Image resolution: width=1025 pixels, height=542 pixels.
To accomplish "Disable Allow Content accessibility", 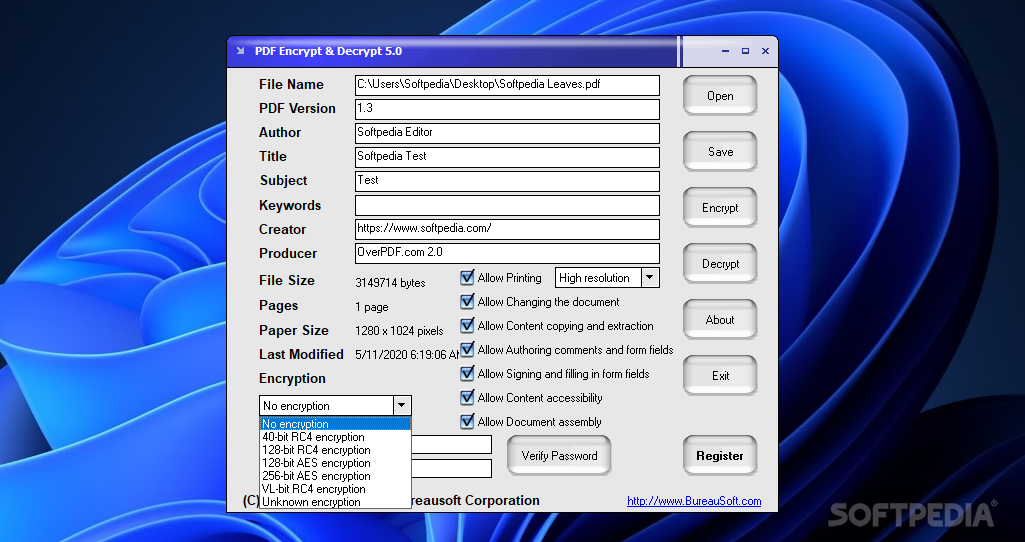I will tap(467, 398).
